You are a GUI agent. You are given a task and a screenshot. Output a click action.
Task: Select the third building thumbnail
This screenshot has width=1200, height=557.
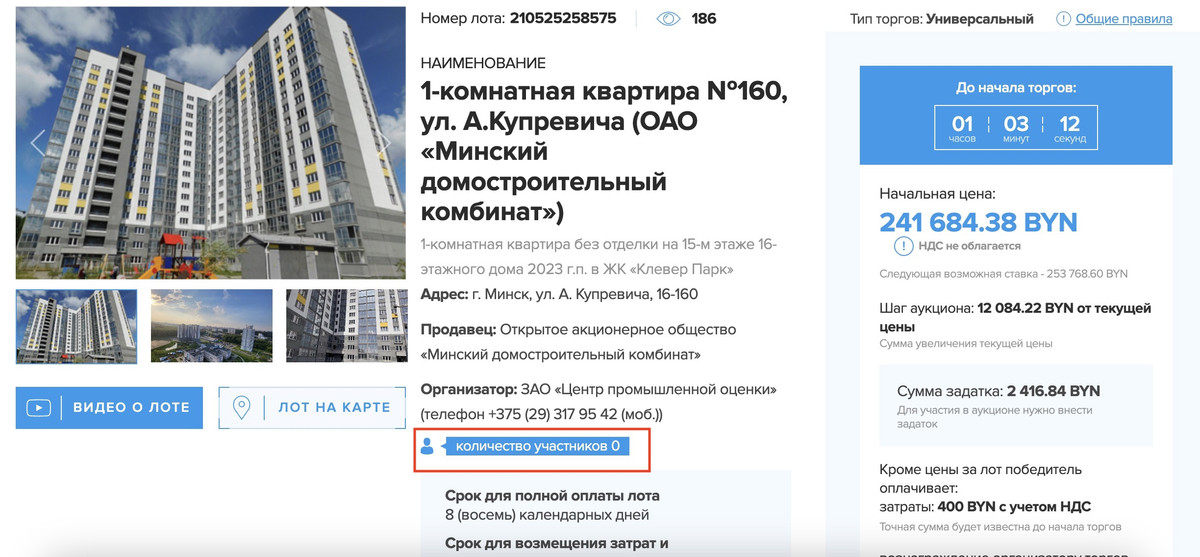point(346,326)
